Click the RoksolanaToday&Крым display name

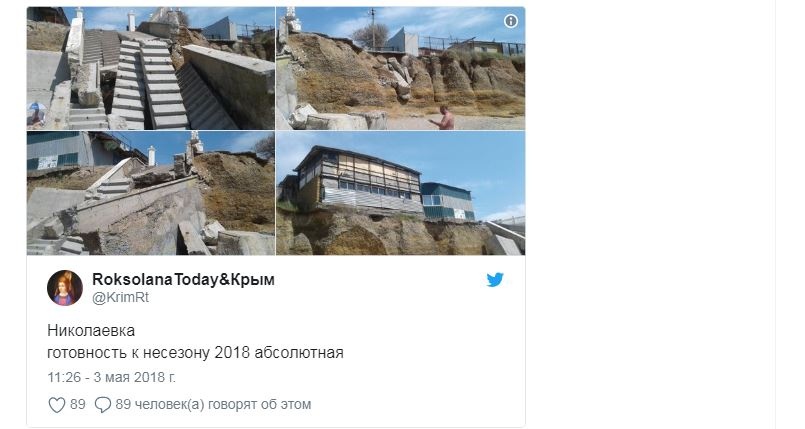183,280
